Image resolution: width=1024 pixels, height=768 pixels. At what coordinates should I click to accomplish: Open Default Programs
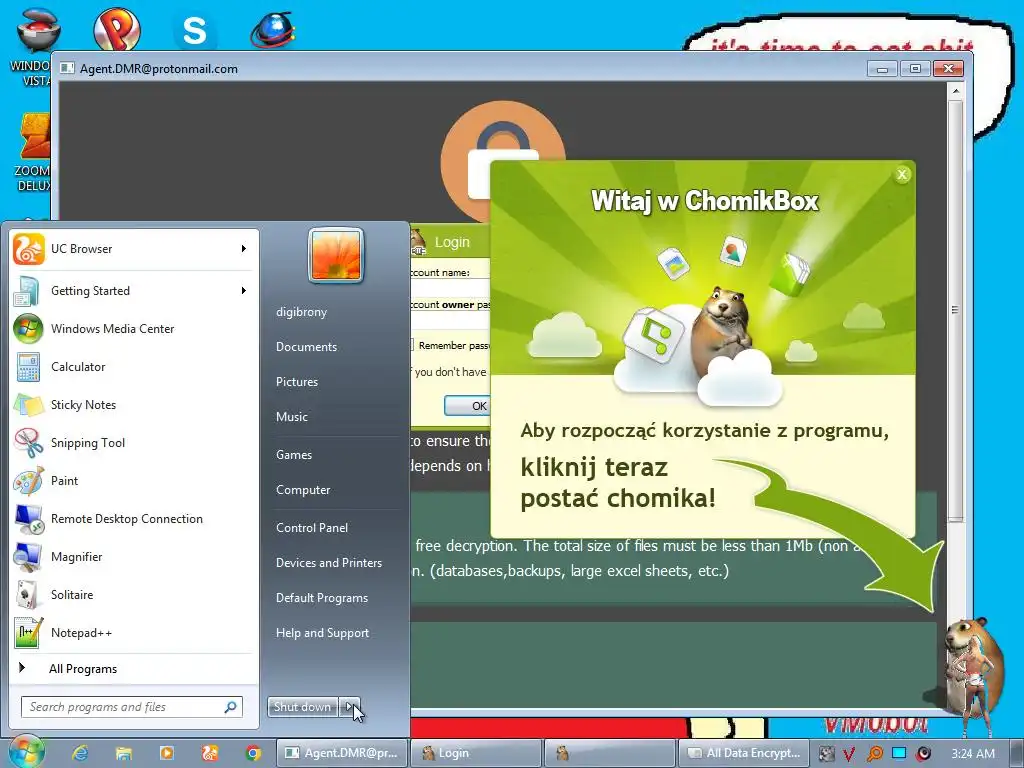point(322,598)
